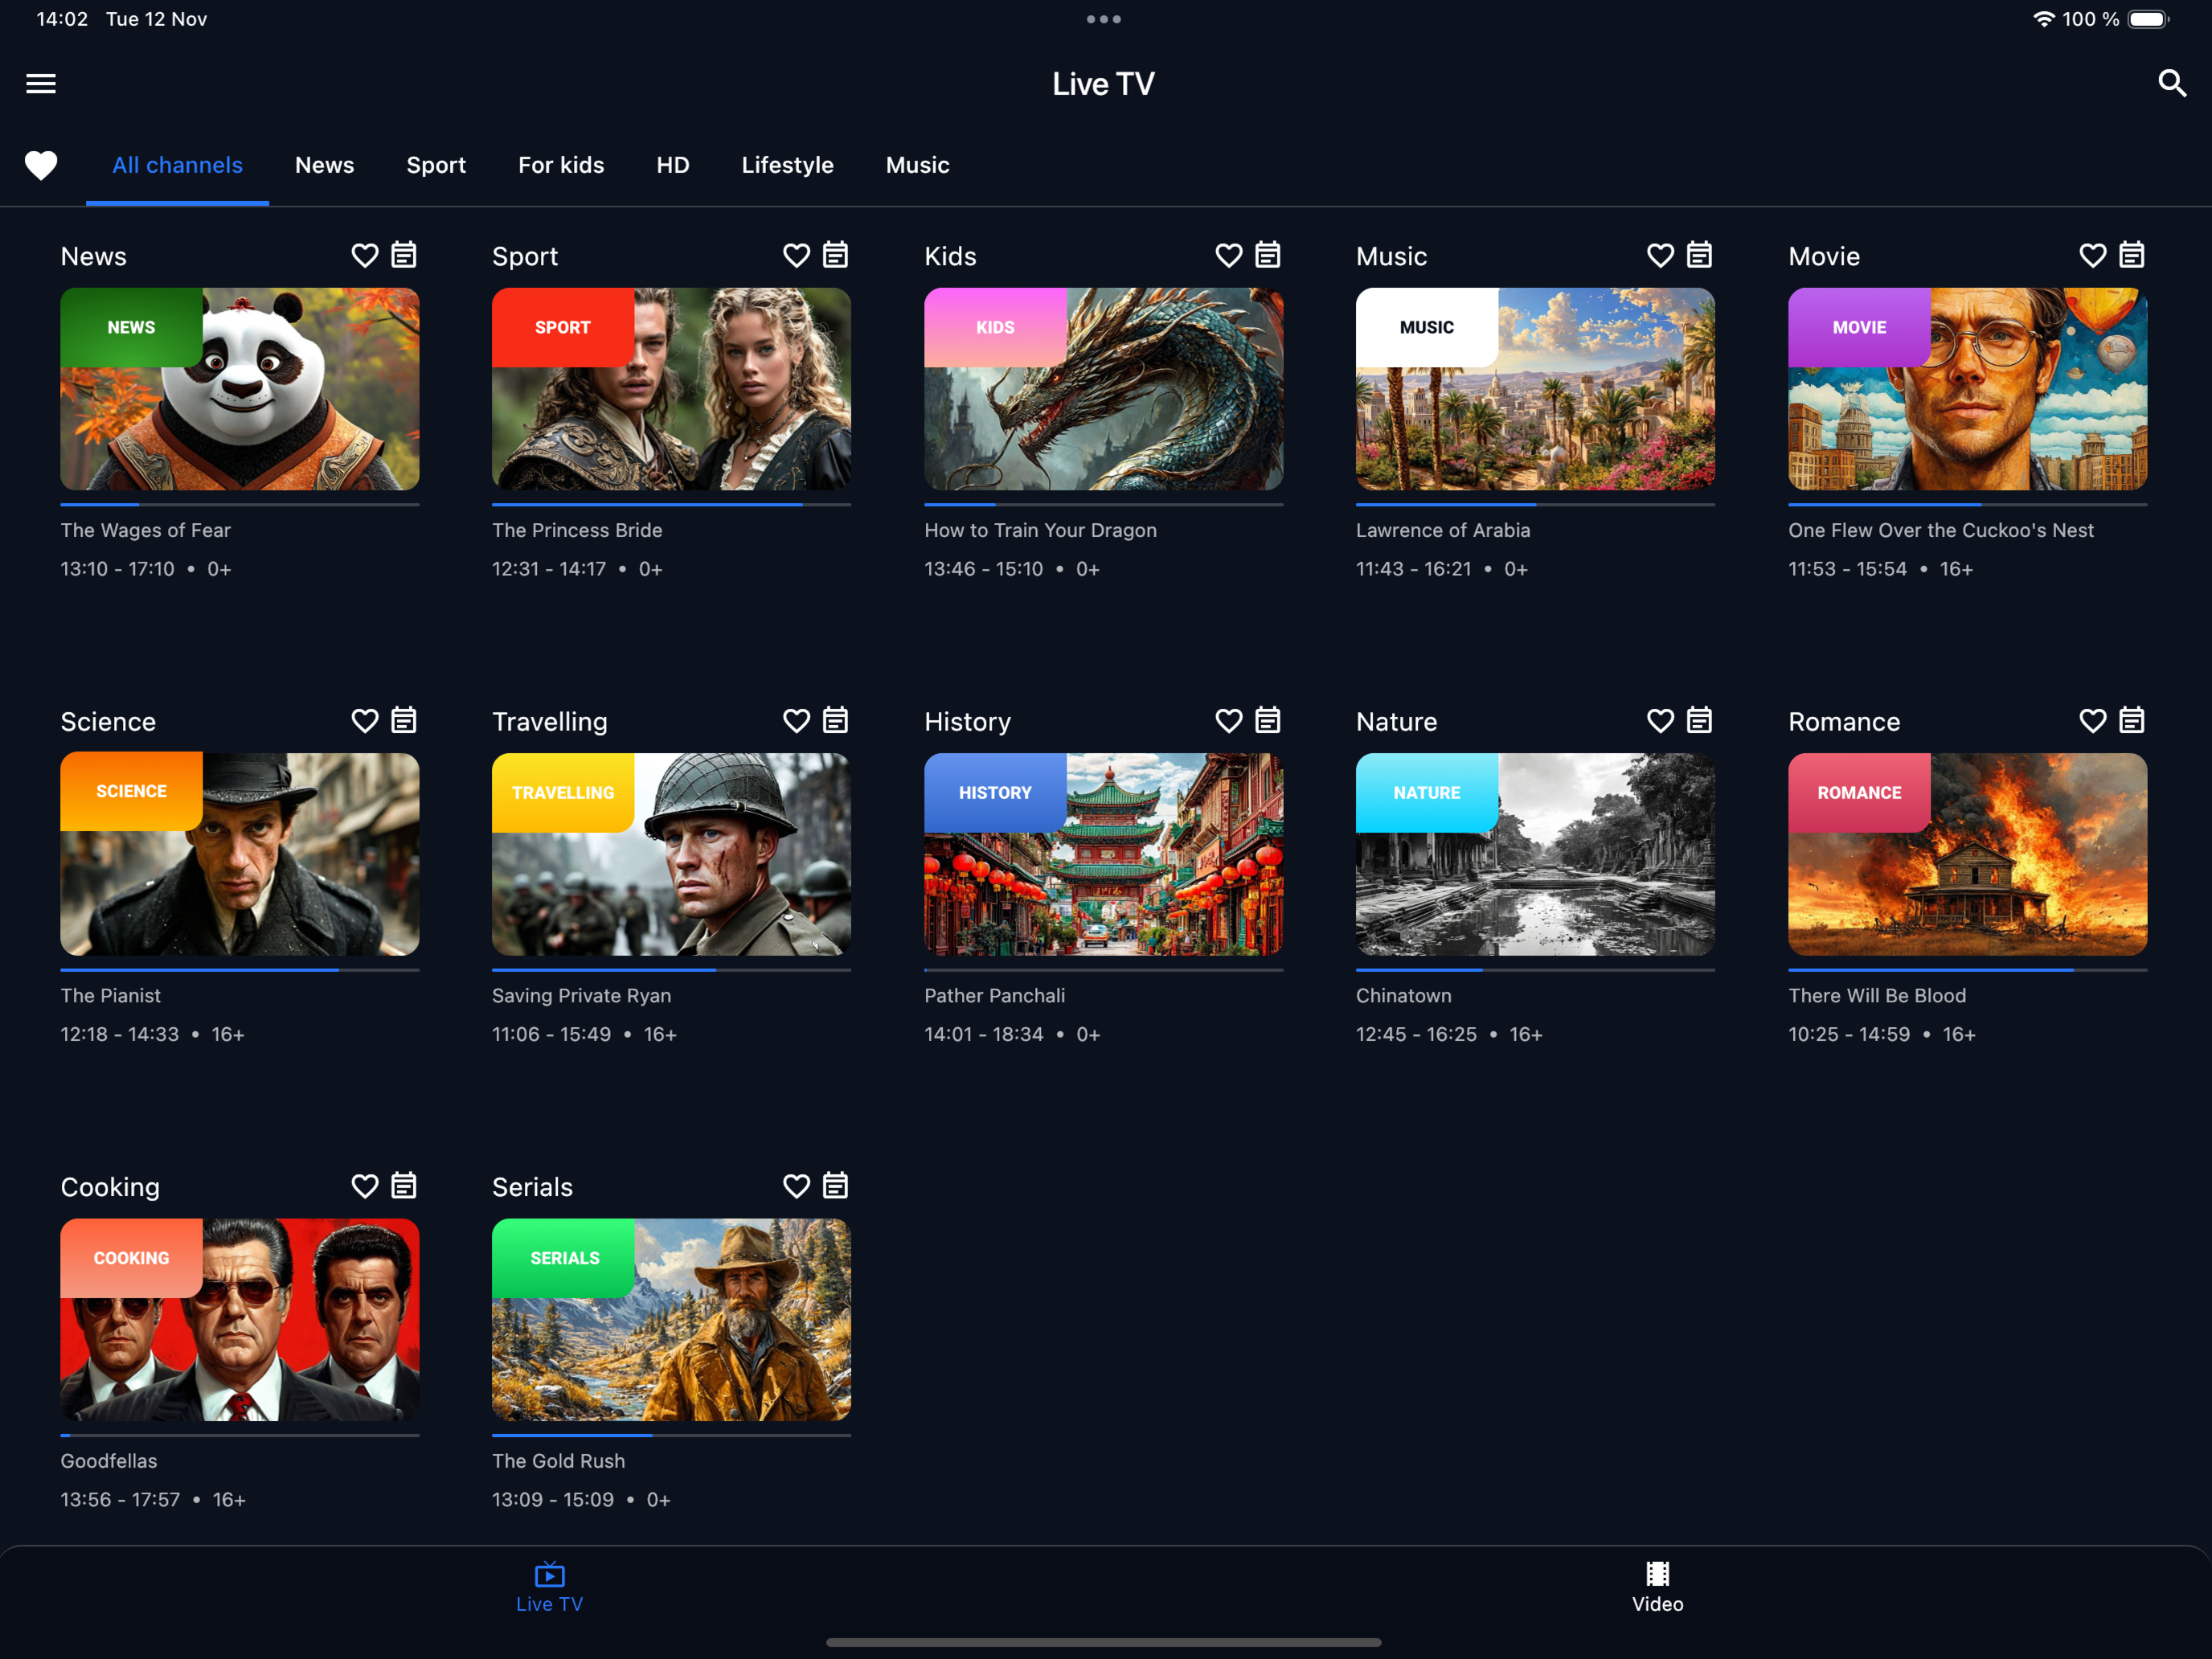Viewport: 2212px width, 1659px height.
Task: Open the Movie channel schedule icon
Action: point(2132,255)
